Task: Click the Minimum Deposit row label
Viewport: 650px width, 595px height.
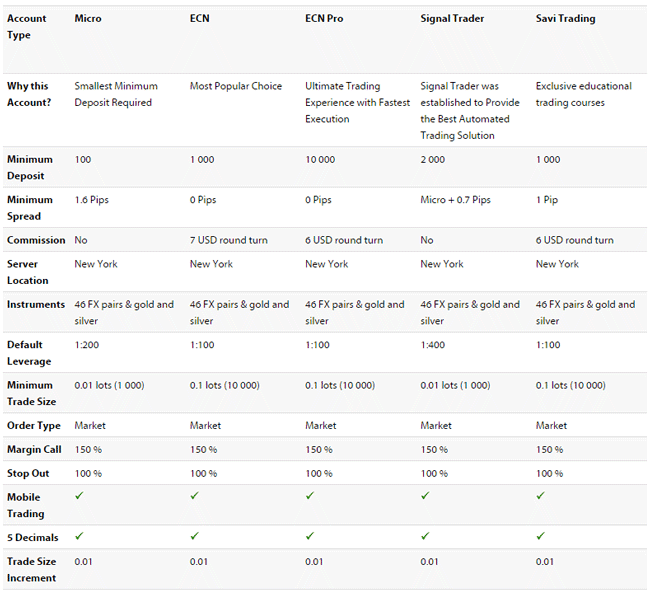Action: [30, 168]
